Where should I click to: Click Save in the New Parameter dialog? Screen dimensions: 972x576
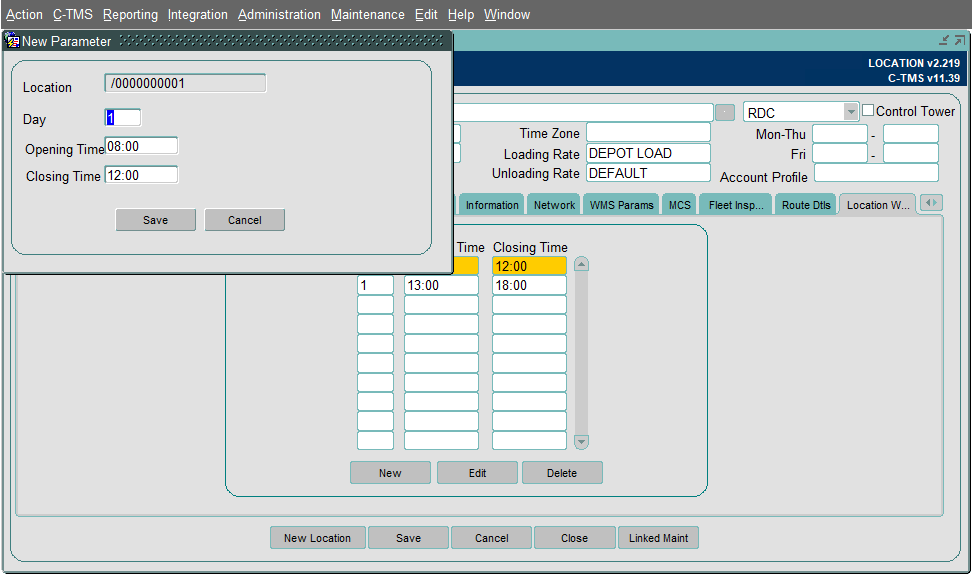pos(156,220)
